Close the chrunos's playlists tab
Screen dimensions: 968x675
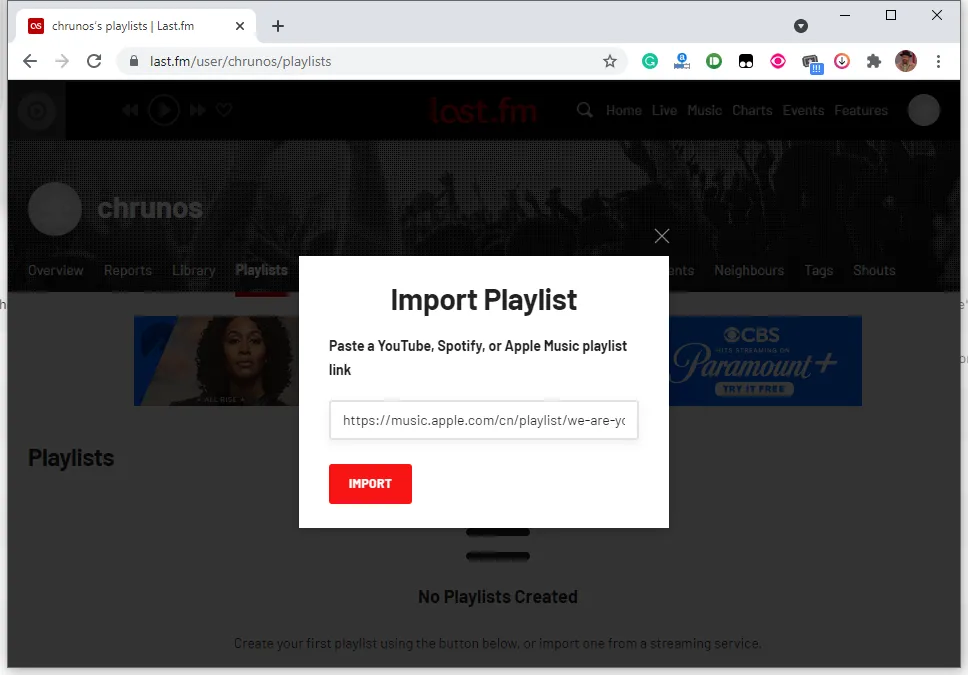240,26
